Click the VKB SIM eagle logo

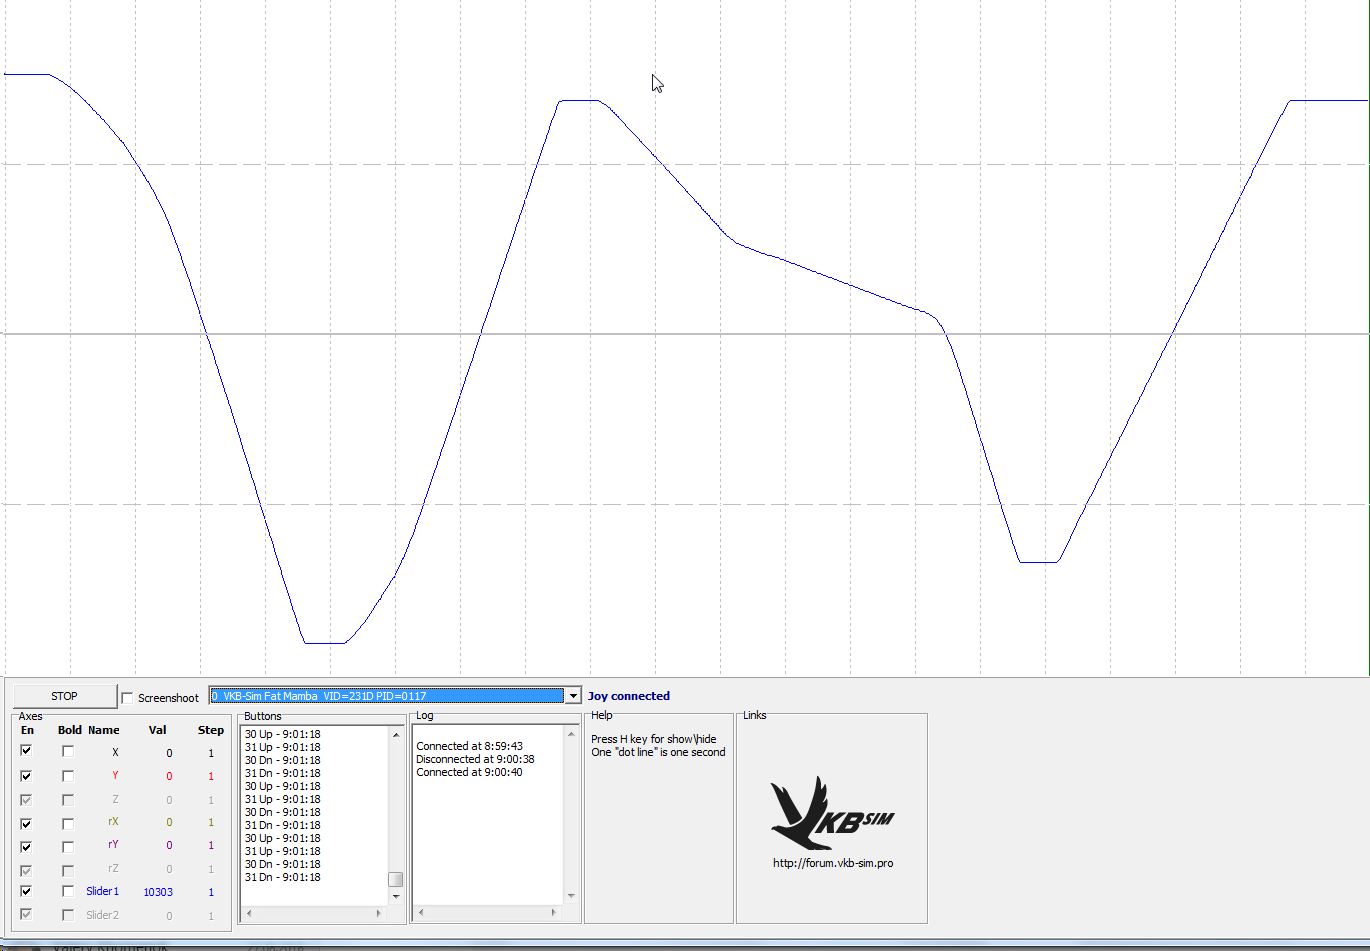tap(832, 813)
